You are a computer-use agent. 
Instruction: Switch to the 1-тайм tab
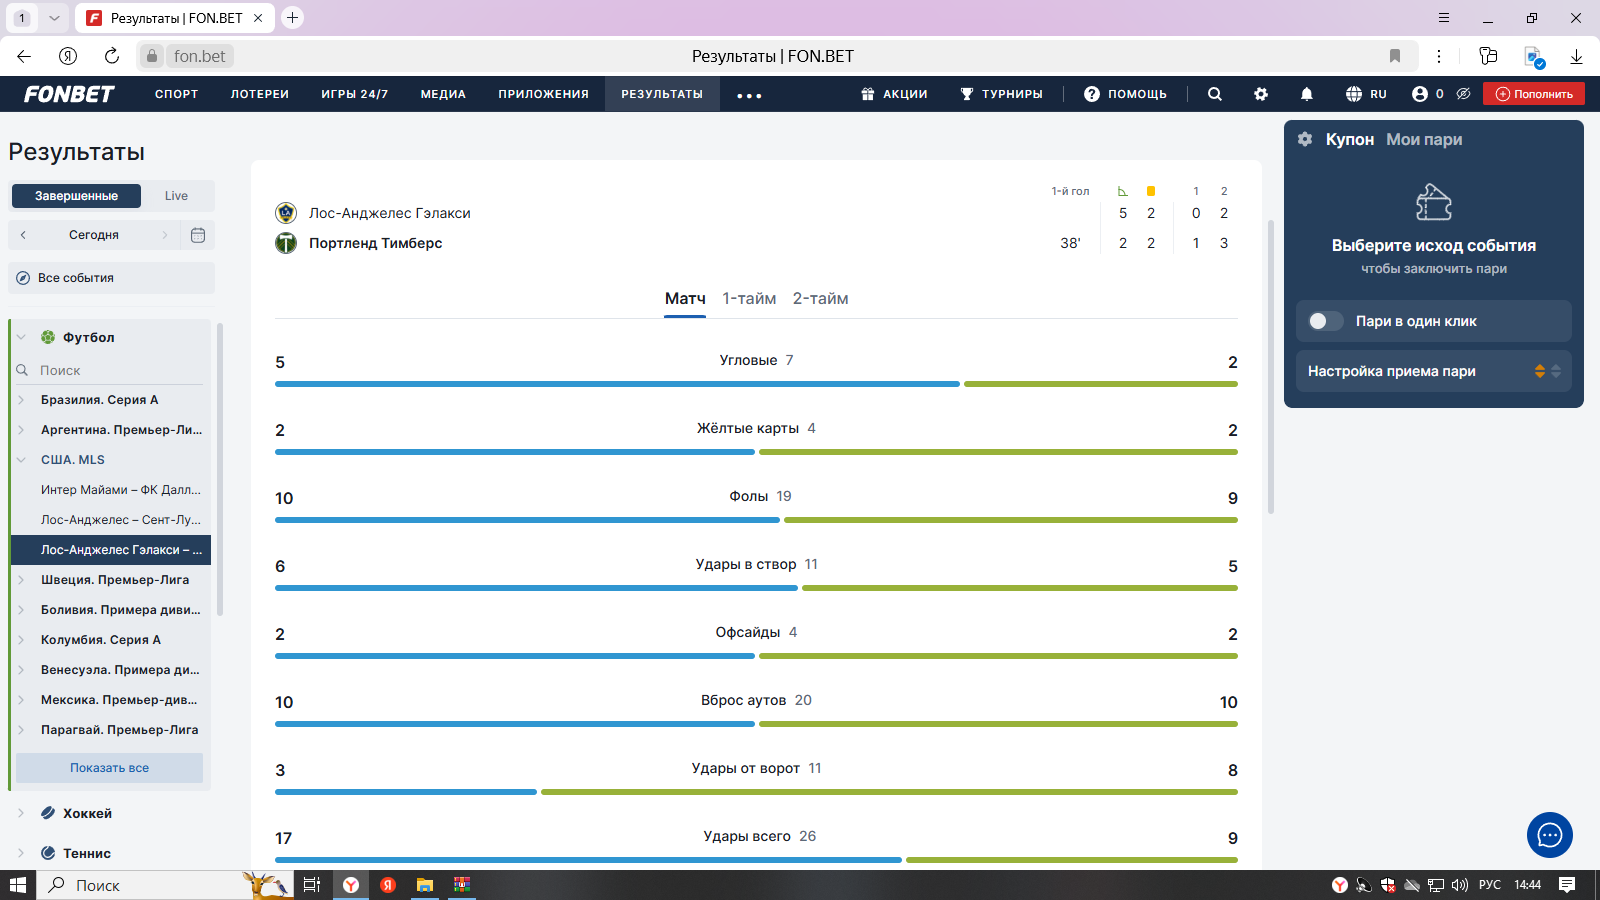point(749,299)
